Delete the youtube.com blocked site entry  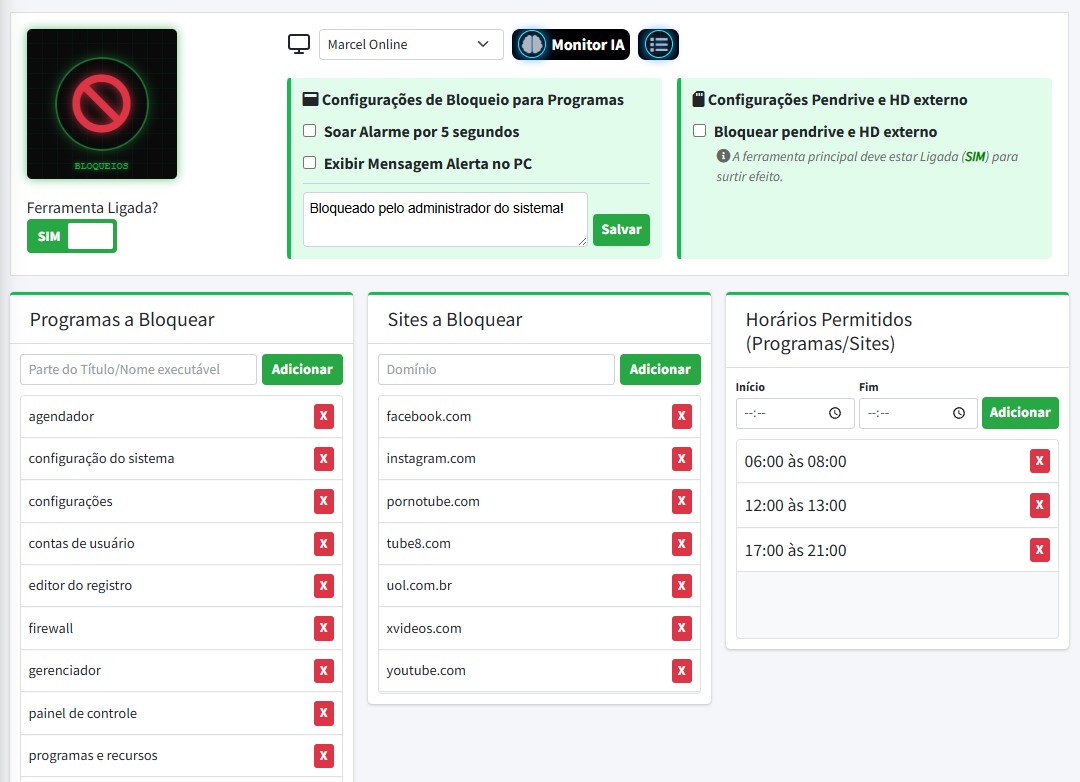(681, 671)
